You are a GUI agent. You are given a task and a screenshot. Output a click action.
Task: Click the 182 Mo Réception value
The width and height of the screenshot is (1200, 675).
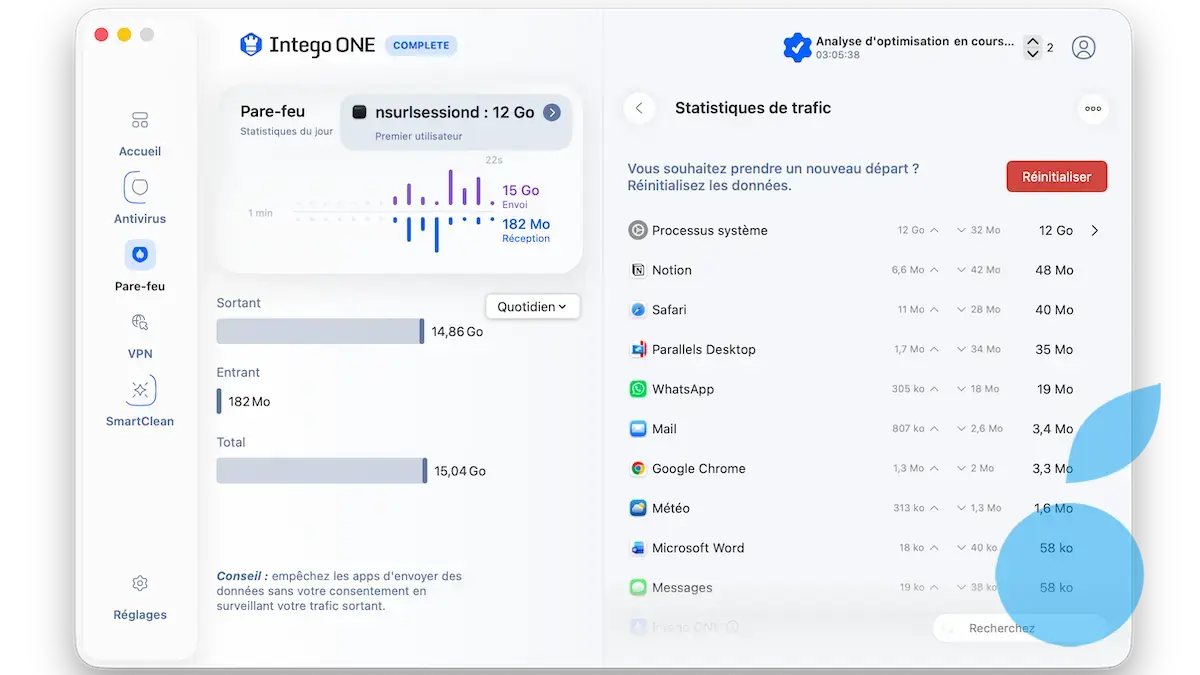[526, 224]
